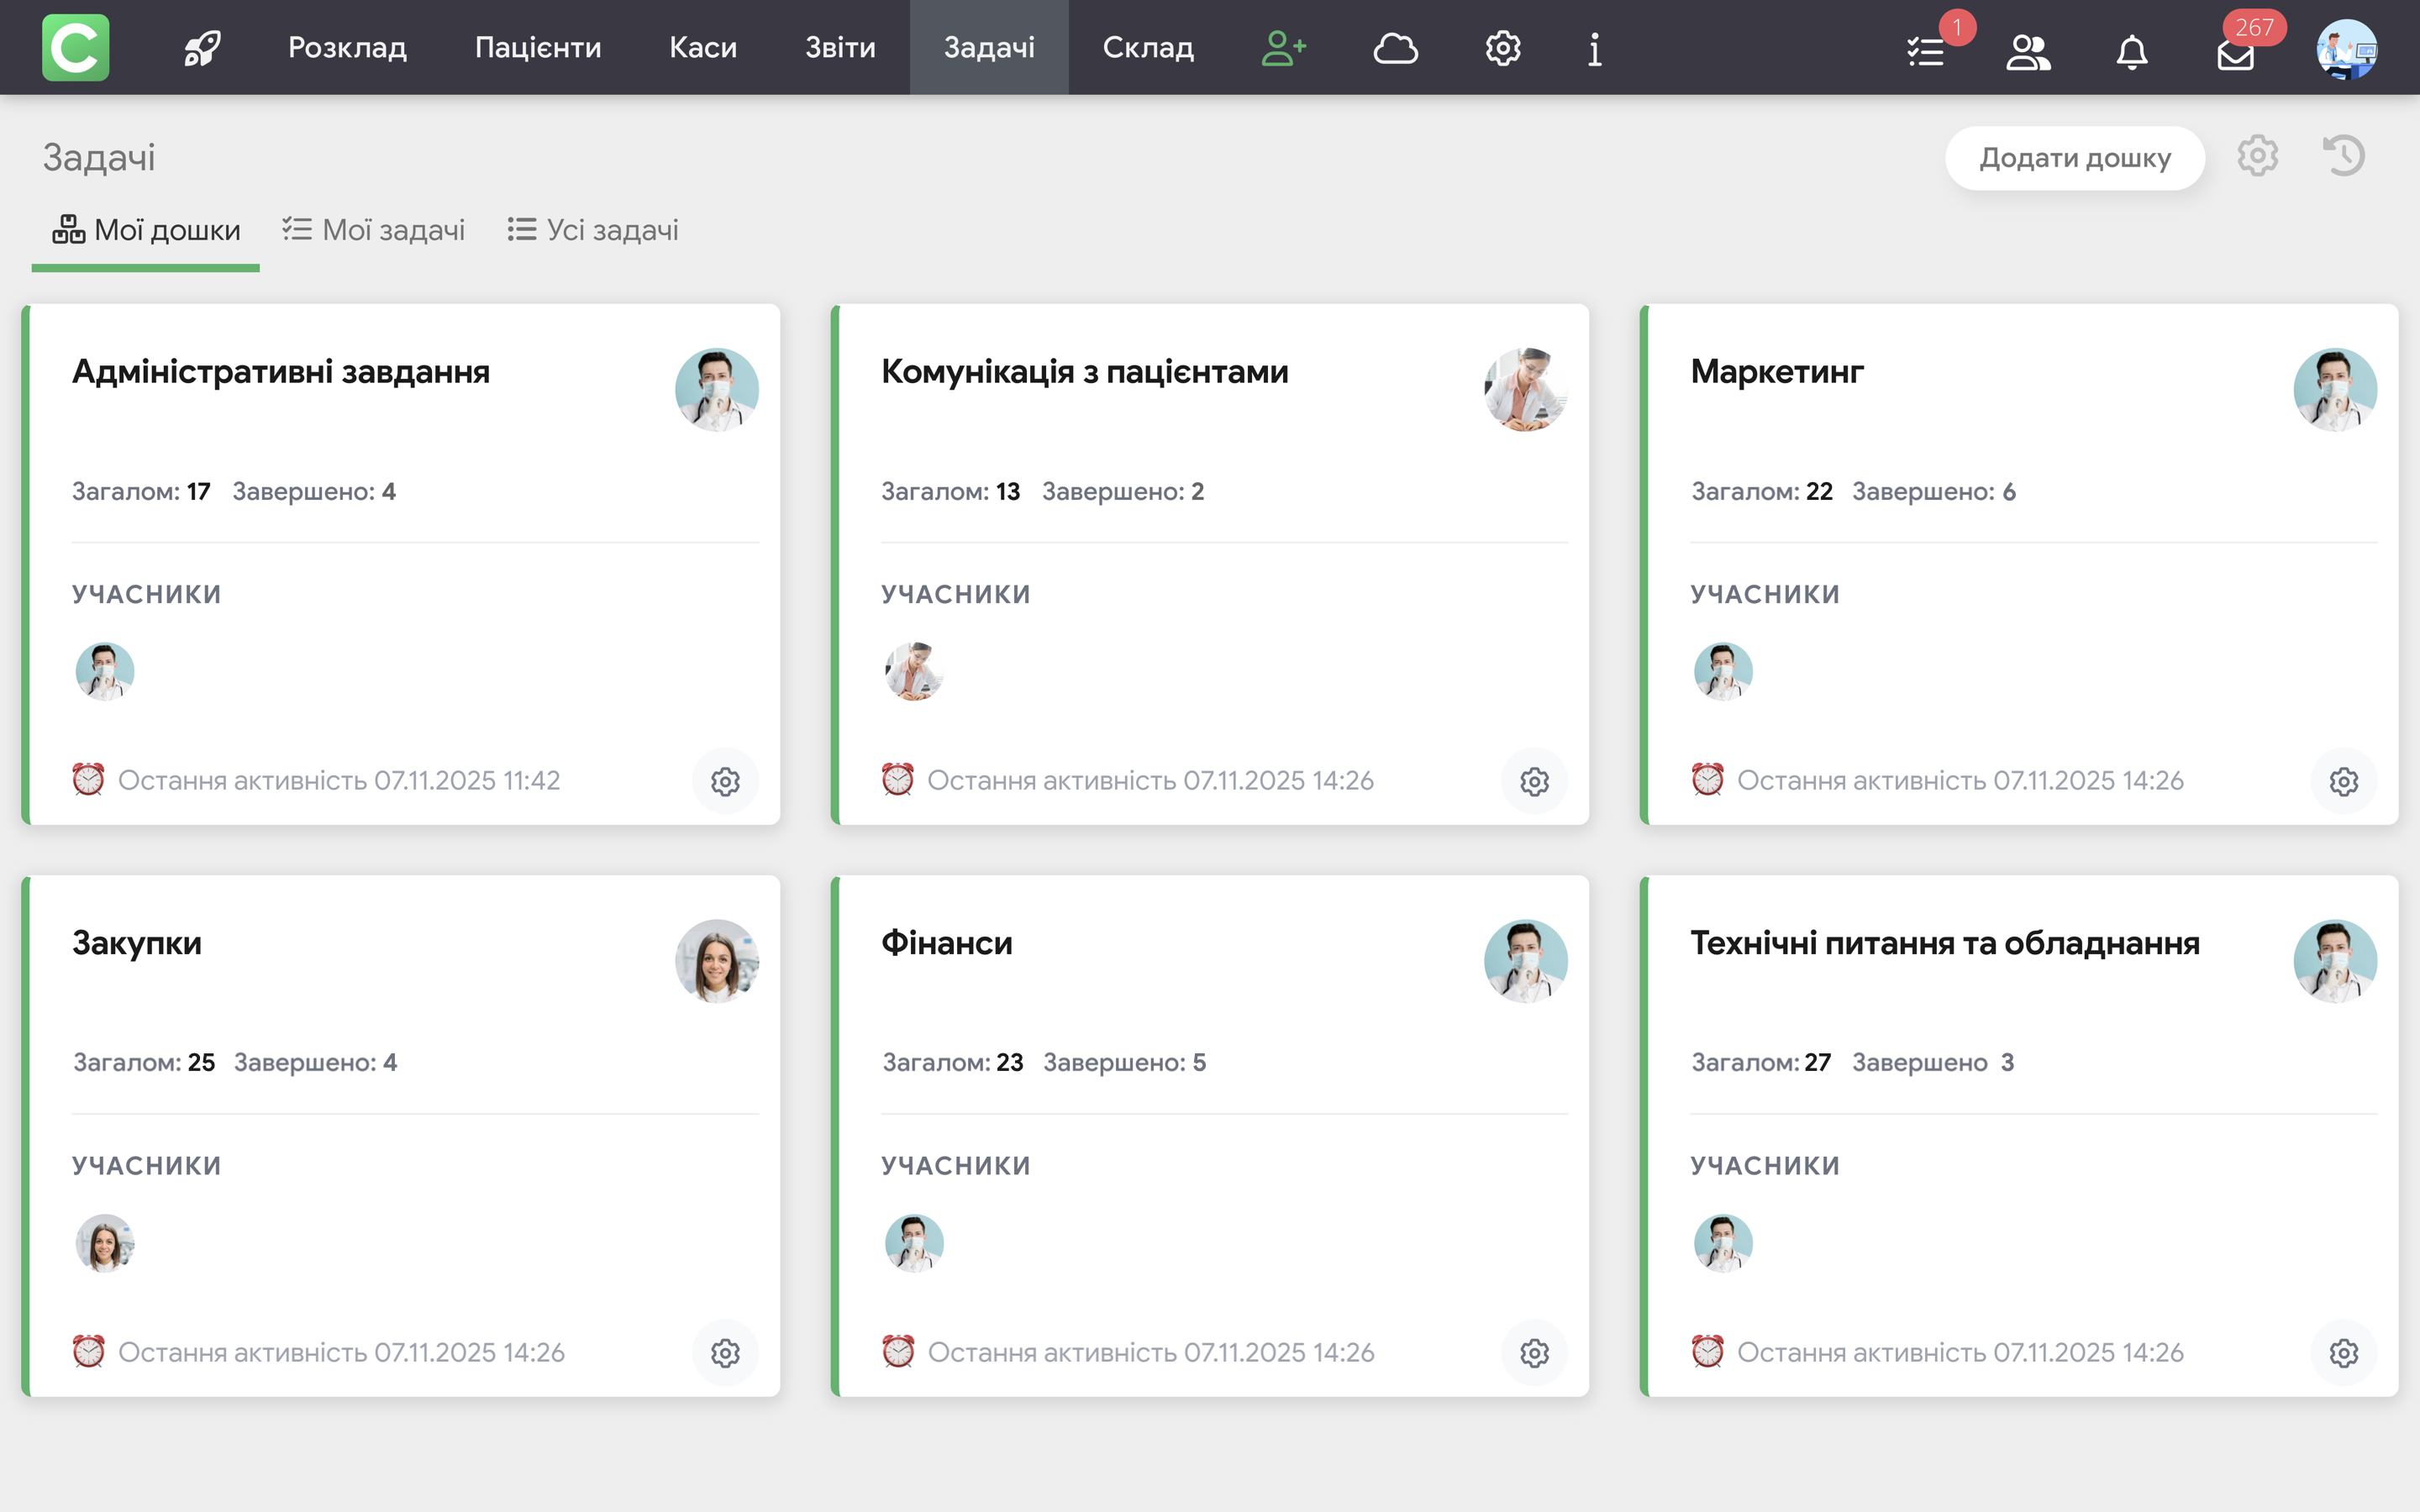The height and width of the screenshot is (1512, 2420).
Task: Click participant avatar on Комунікація з пацієнтами
Action: coord(913,670)
